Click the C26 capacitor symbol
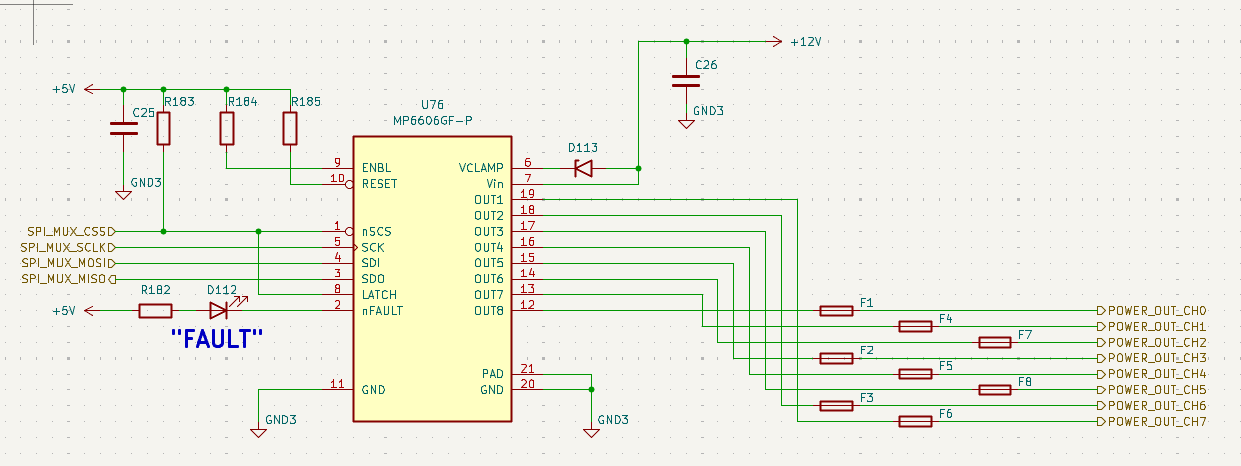 686,80
